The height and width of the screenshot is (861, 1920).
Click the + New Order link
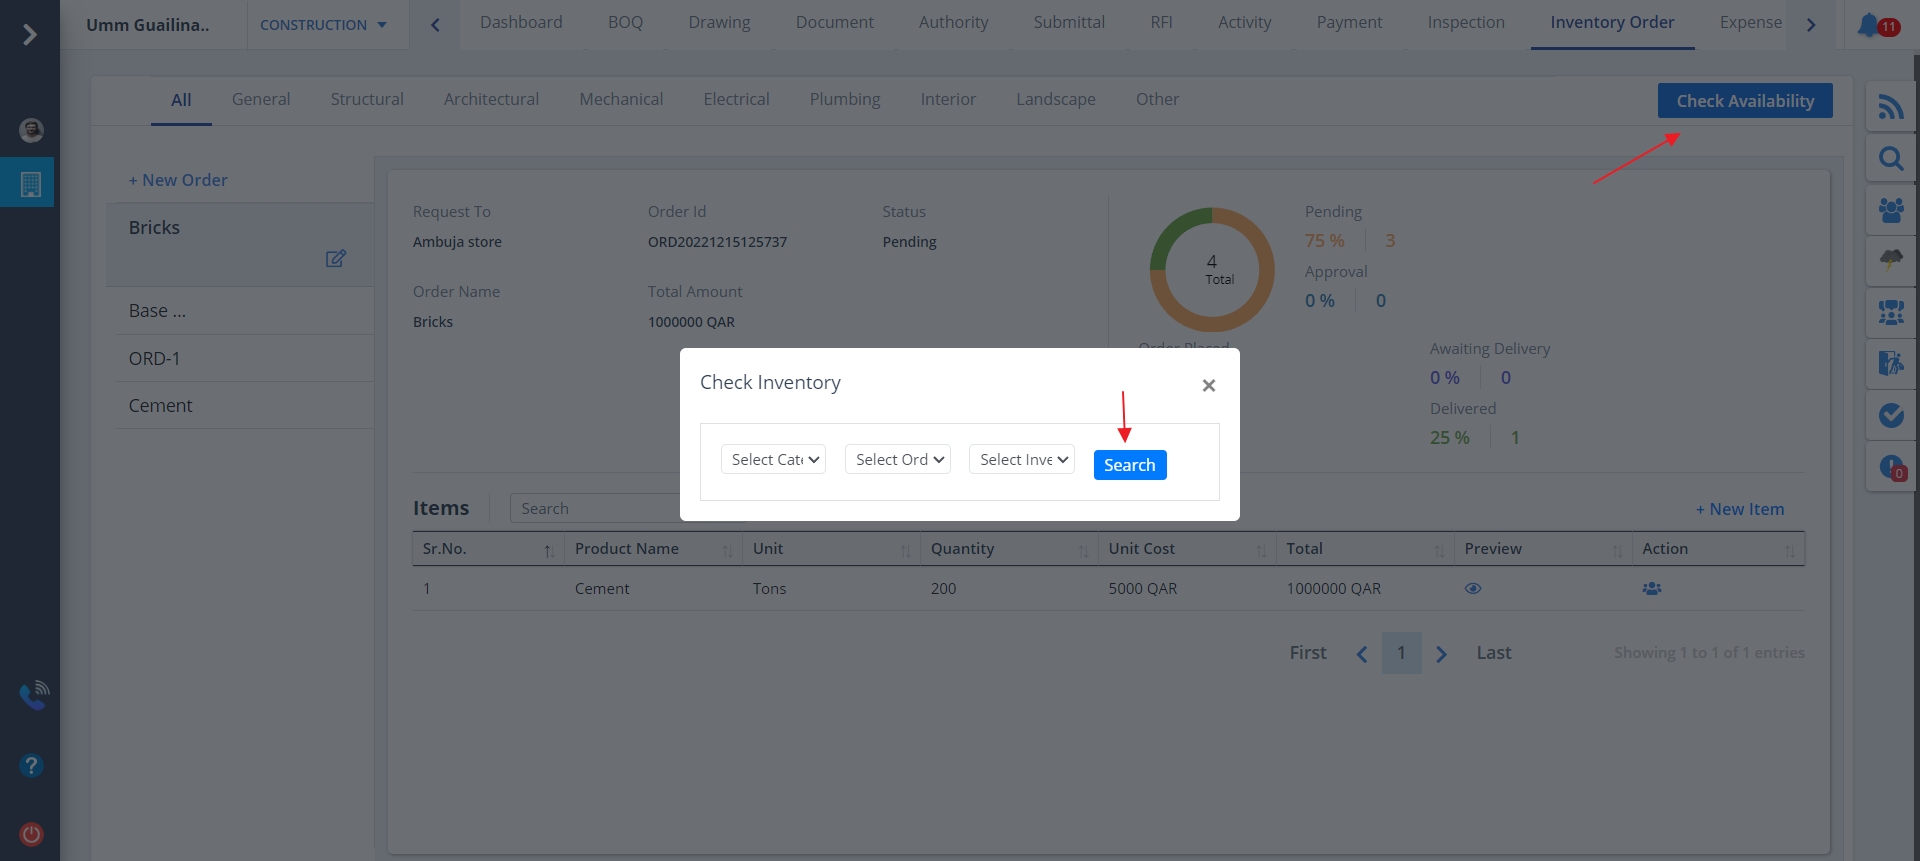pos(178,181)
